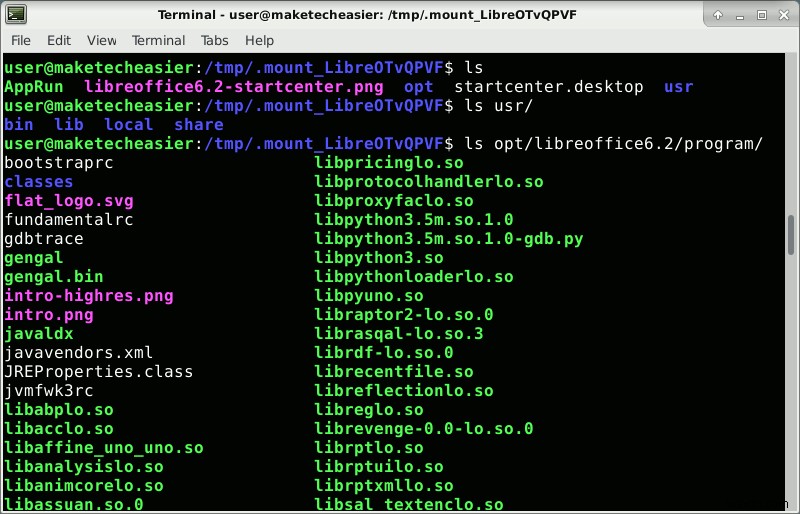Click gdbtrace file name
This screenshot has height=514, width=800.
pyautogui.click(x=44, y=238)
